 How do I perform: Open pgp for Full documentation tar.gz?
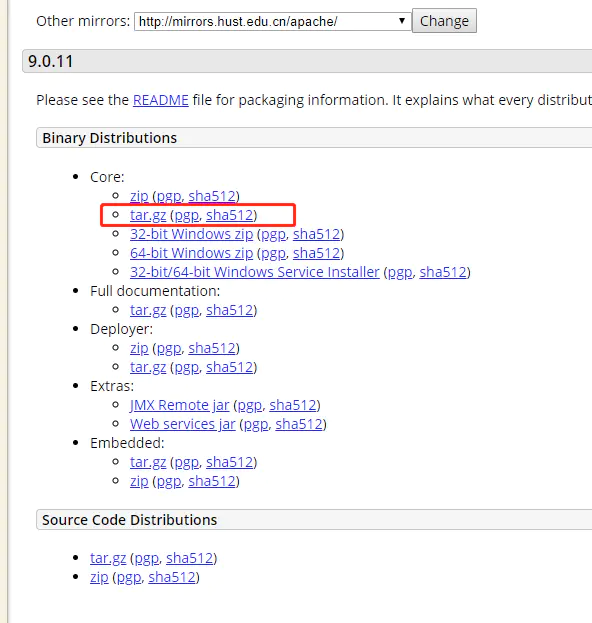click(186, 310)
